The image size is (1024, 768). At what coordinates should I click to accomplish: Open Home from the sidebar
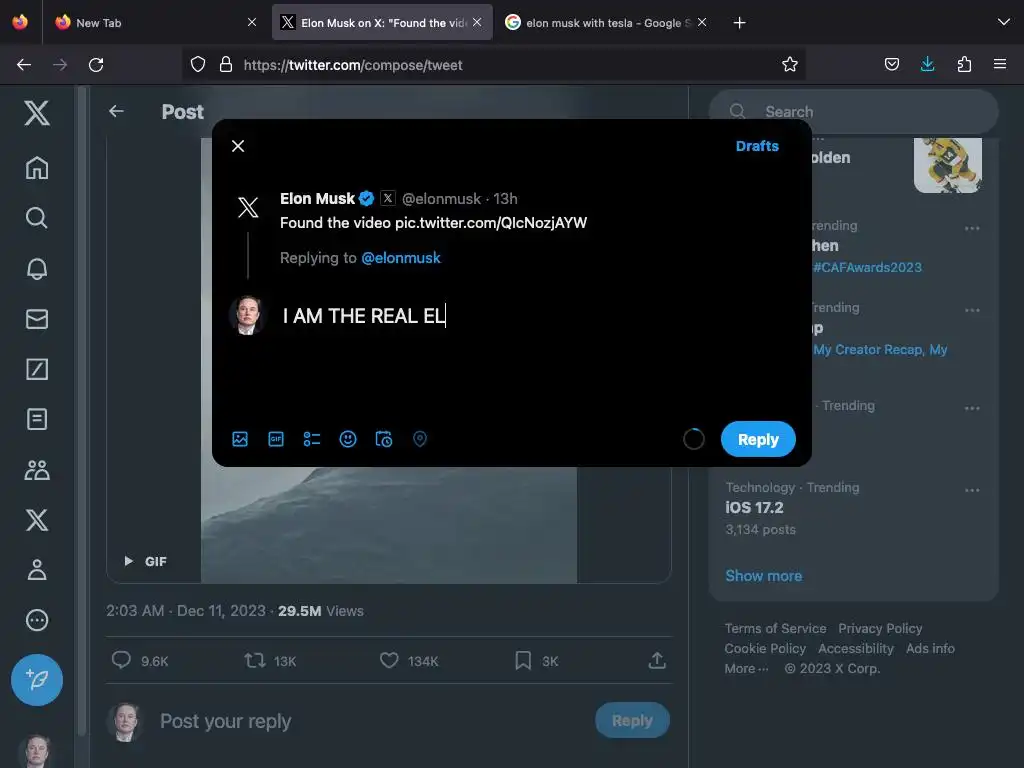pos(37,168)
